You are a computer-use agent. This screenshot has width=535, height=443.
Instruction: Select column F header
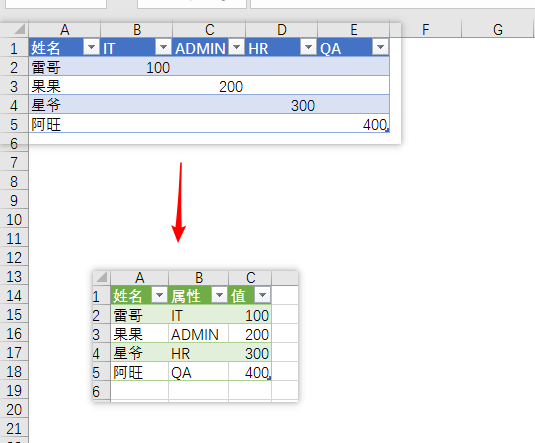coord(425,29)
